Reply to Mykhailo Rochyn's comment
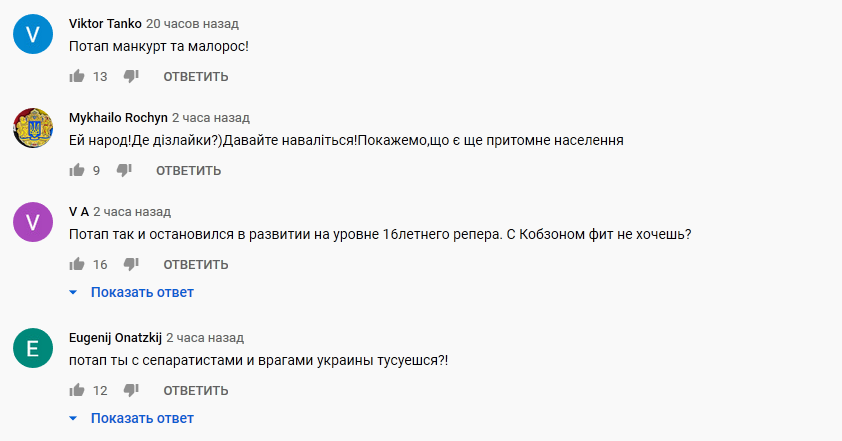The height and width of the screenshot is (441, 842). (x=188, y=171)
